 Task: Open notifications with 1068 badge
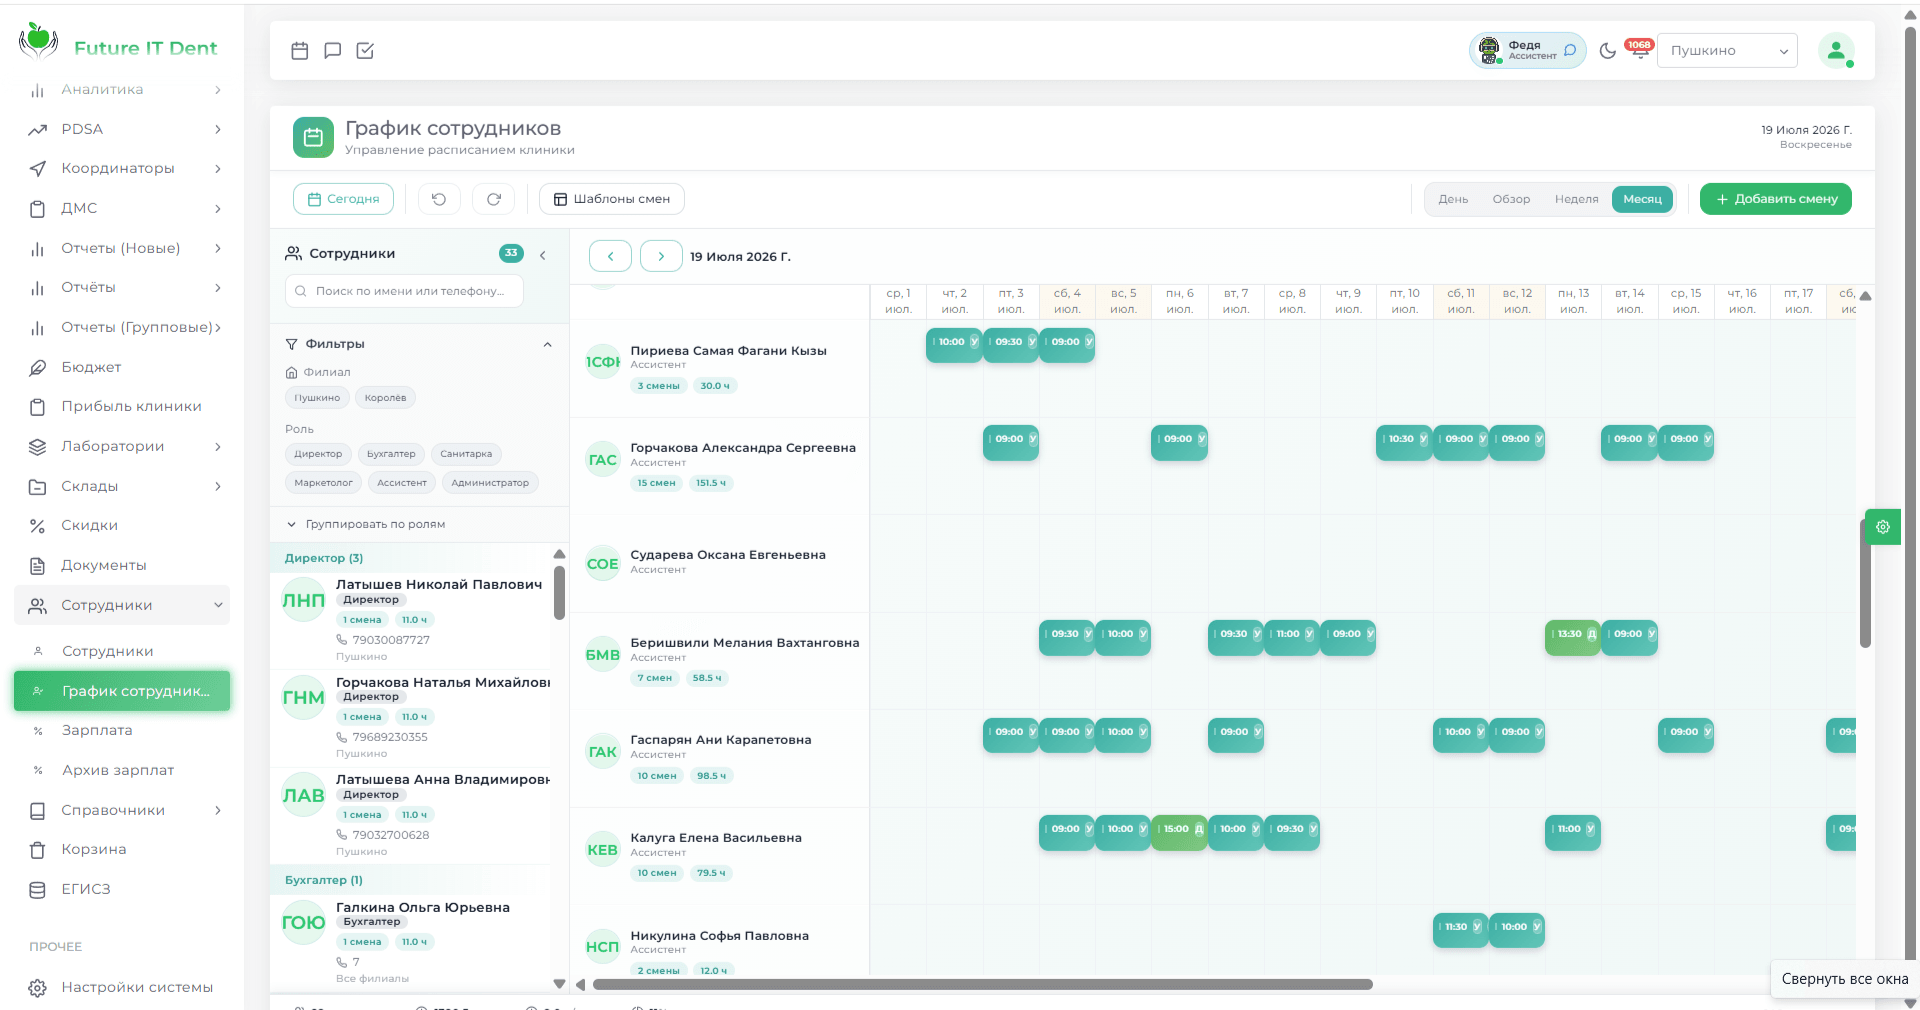1639,50
